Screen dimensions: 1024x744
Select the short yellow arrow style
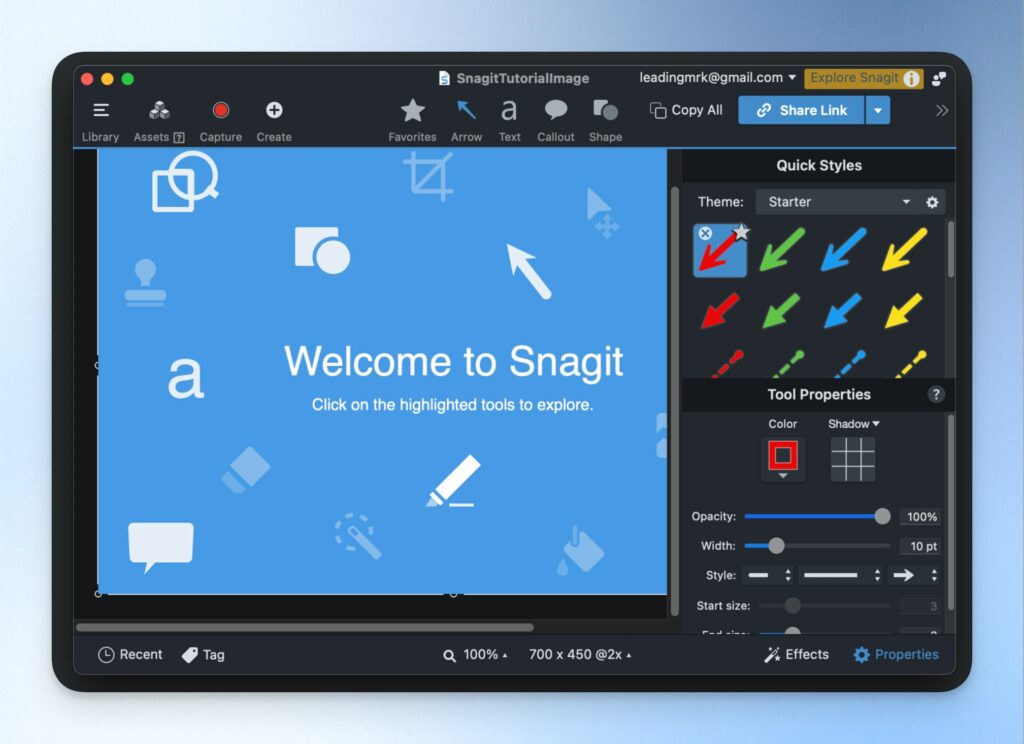904,310
